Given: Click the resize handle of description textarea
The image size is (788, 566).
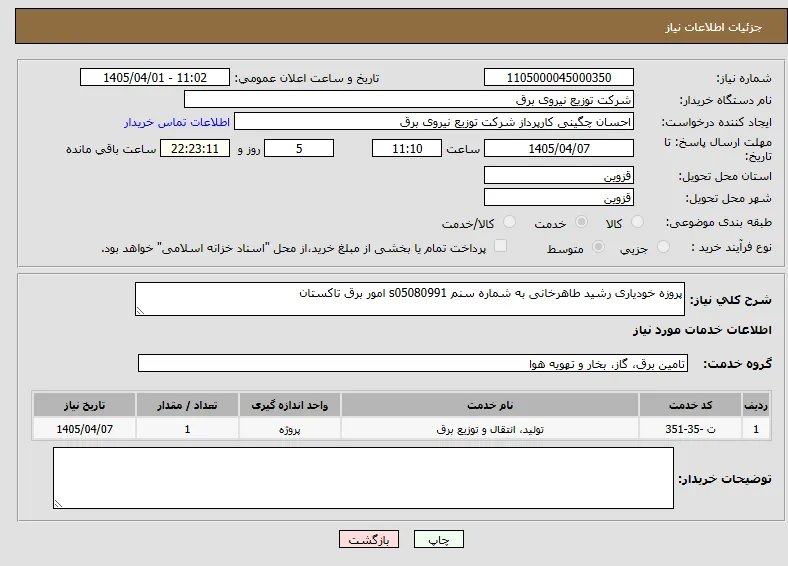Looking at the screenshot, I should [140, 311].
